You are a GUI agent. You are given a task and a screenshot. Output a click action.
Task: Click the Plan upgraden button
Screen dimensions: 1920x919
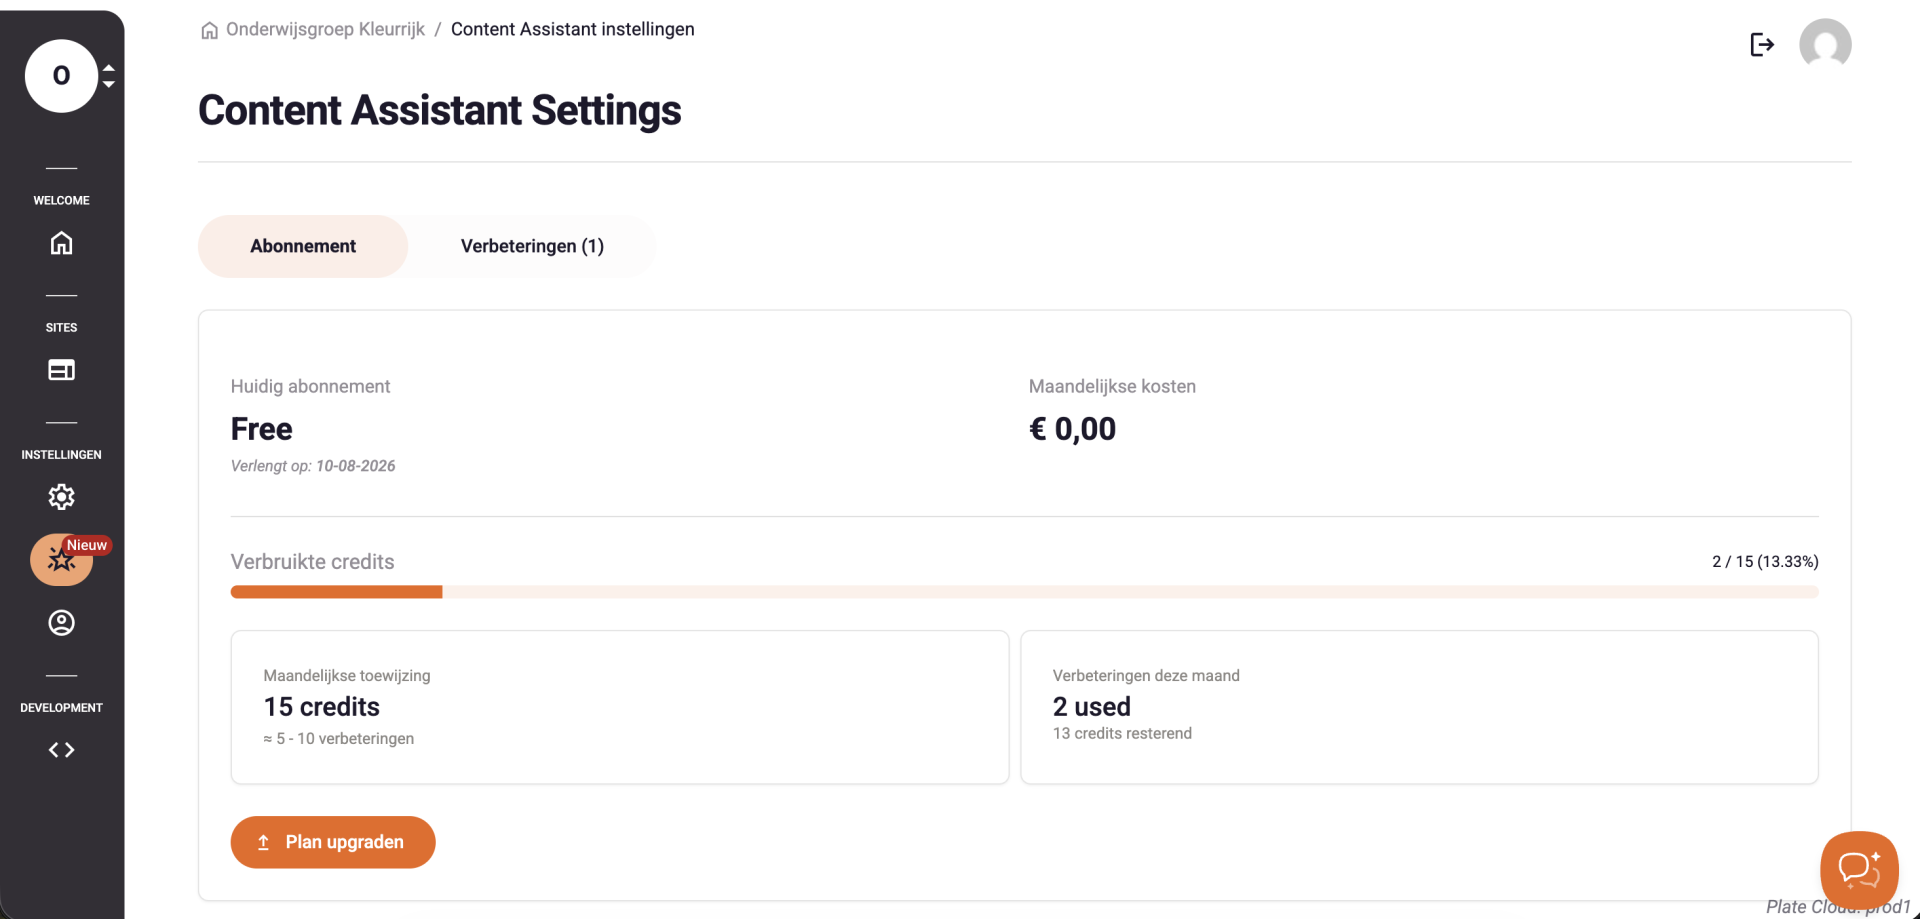(333, 842)
